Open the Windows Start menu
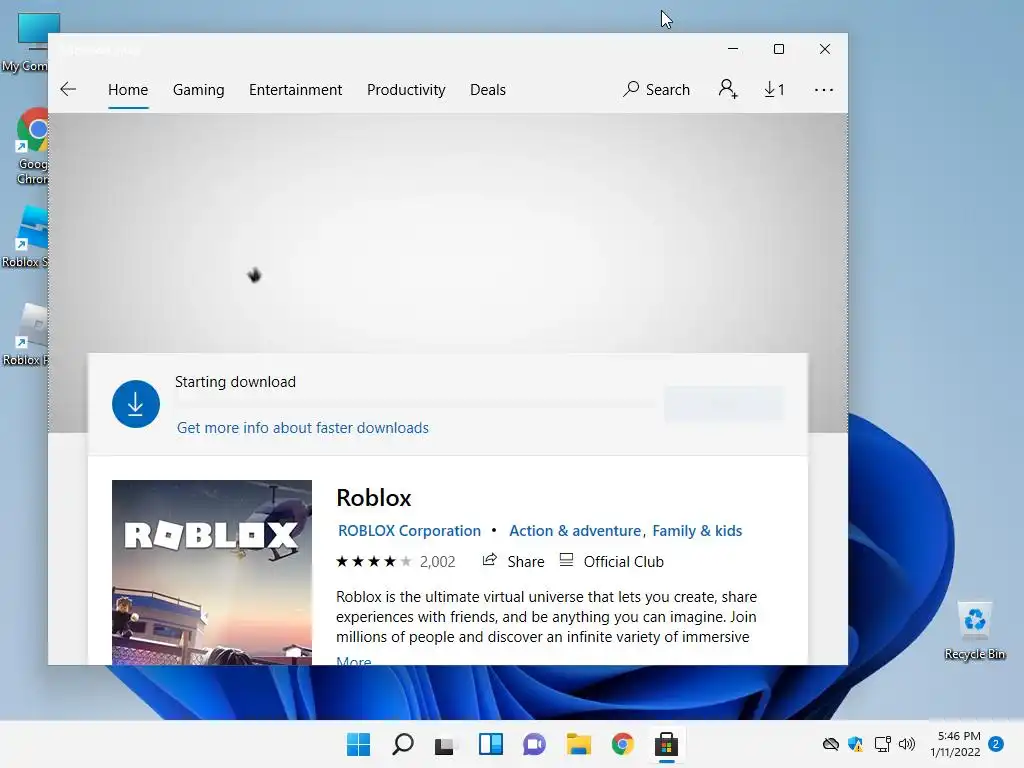 [359, 744]
